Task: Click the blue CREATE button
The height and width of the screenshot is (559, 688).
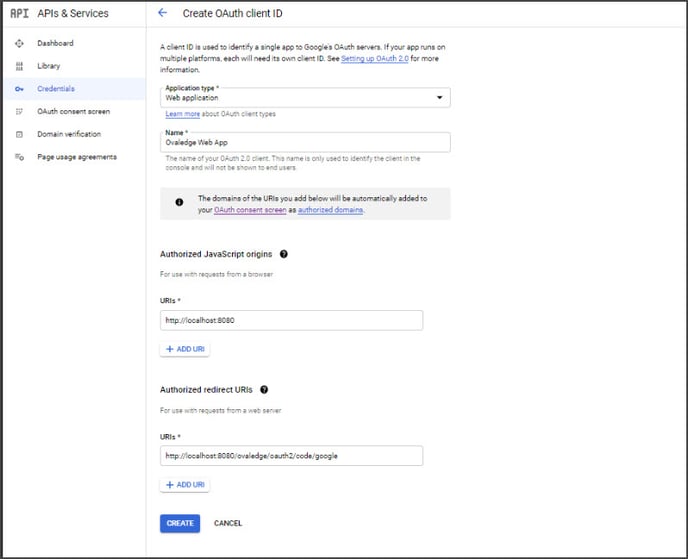Action: click(180, 523)
